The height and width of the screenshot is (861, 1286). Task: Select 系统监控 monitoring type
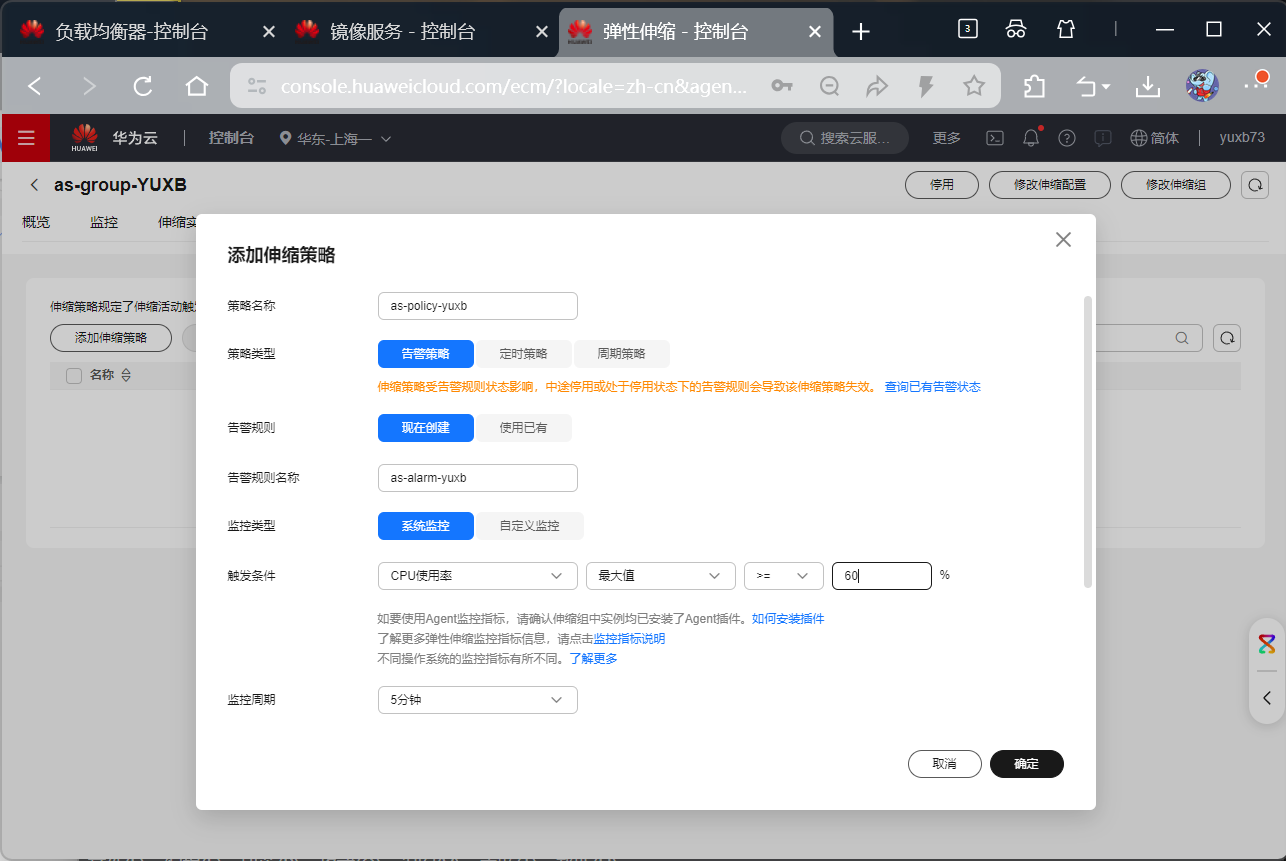pyautogui.click(x=426, y=526)
